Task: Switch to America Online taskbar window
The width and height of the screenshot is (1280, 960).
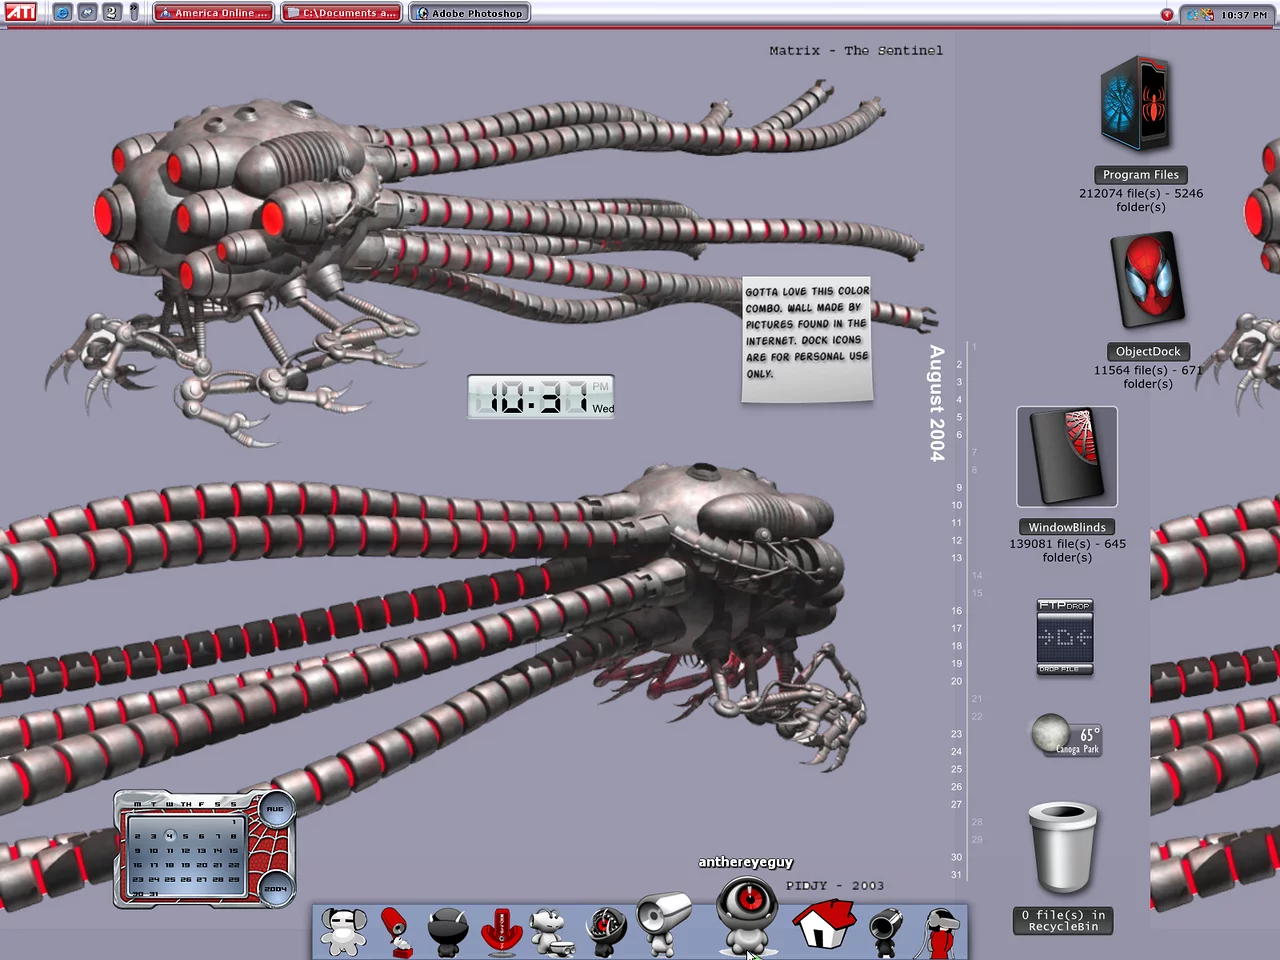Action: 213,13
